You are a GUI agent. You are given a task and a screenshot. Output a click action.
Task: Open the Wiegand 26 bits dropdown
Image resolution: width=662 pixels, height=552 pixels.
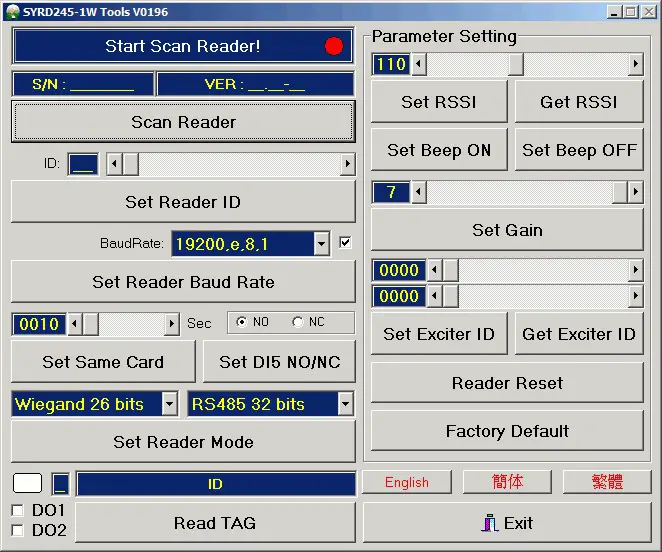169,404
